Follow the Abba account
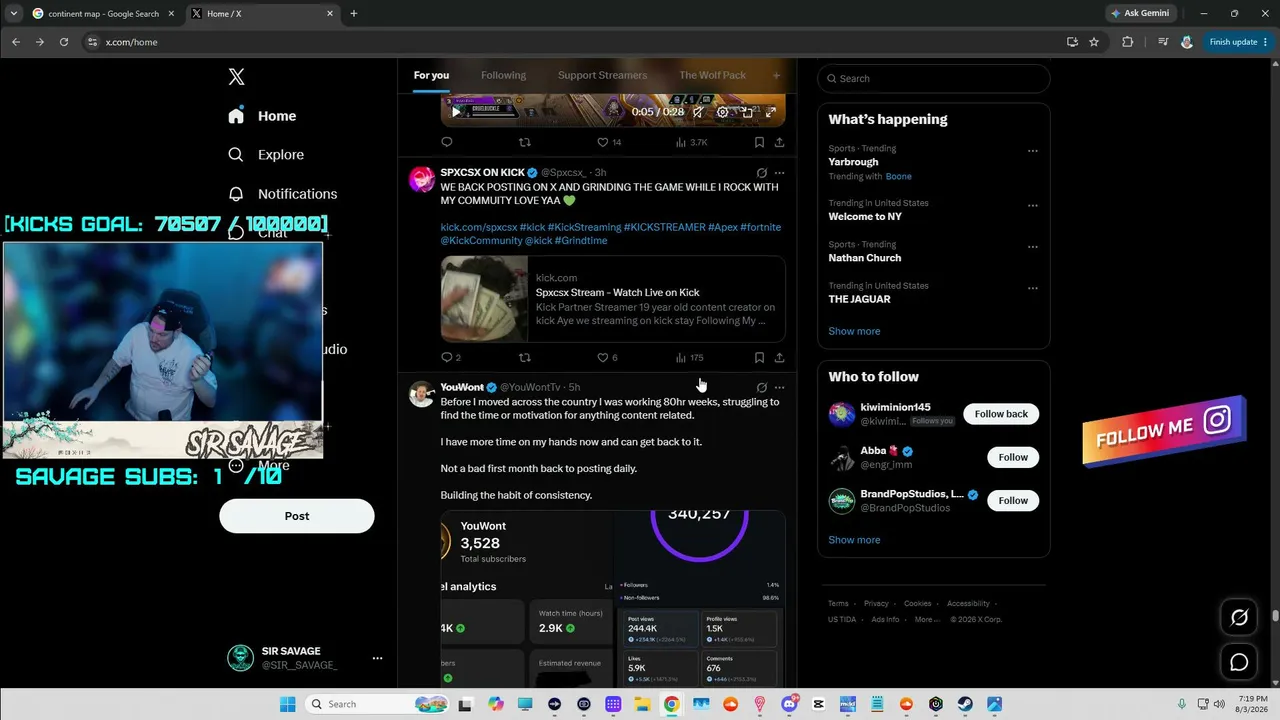 pos(1013,457)
